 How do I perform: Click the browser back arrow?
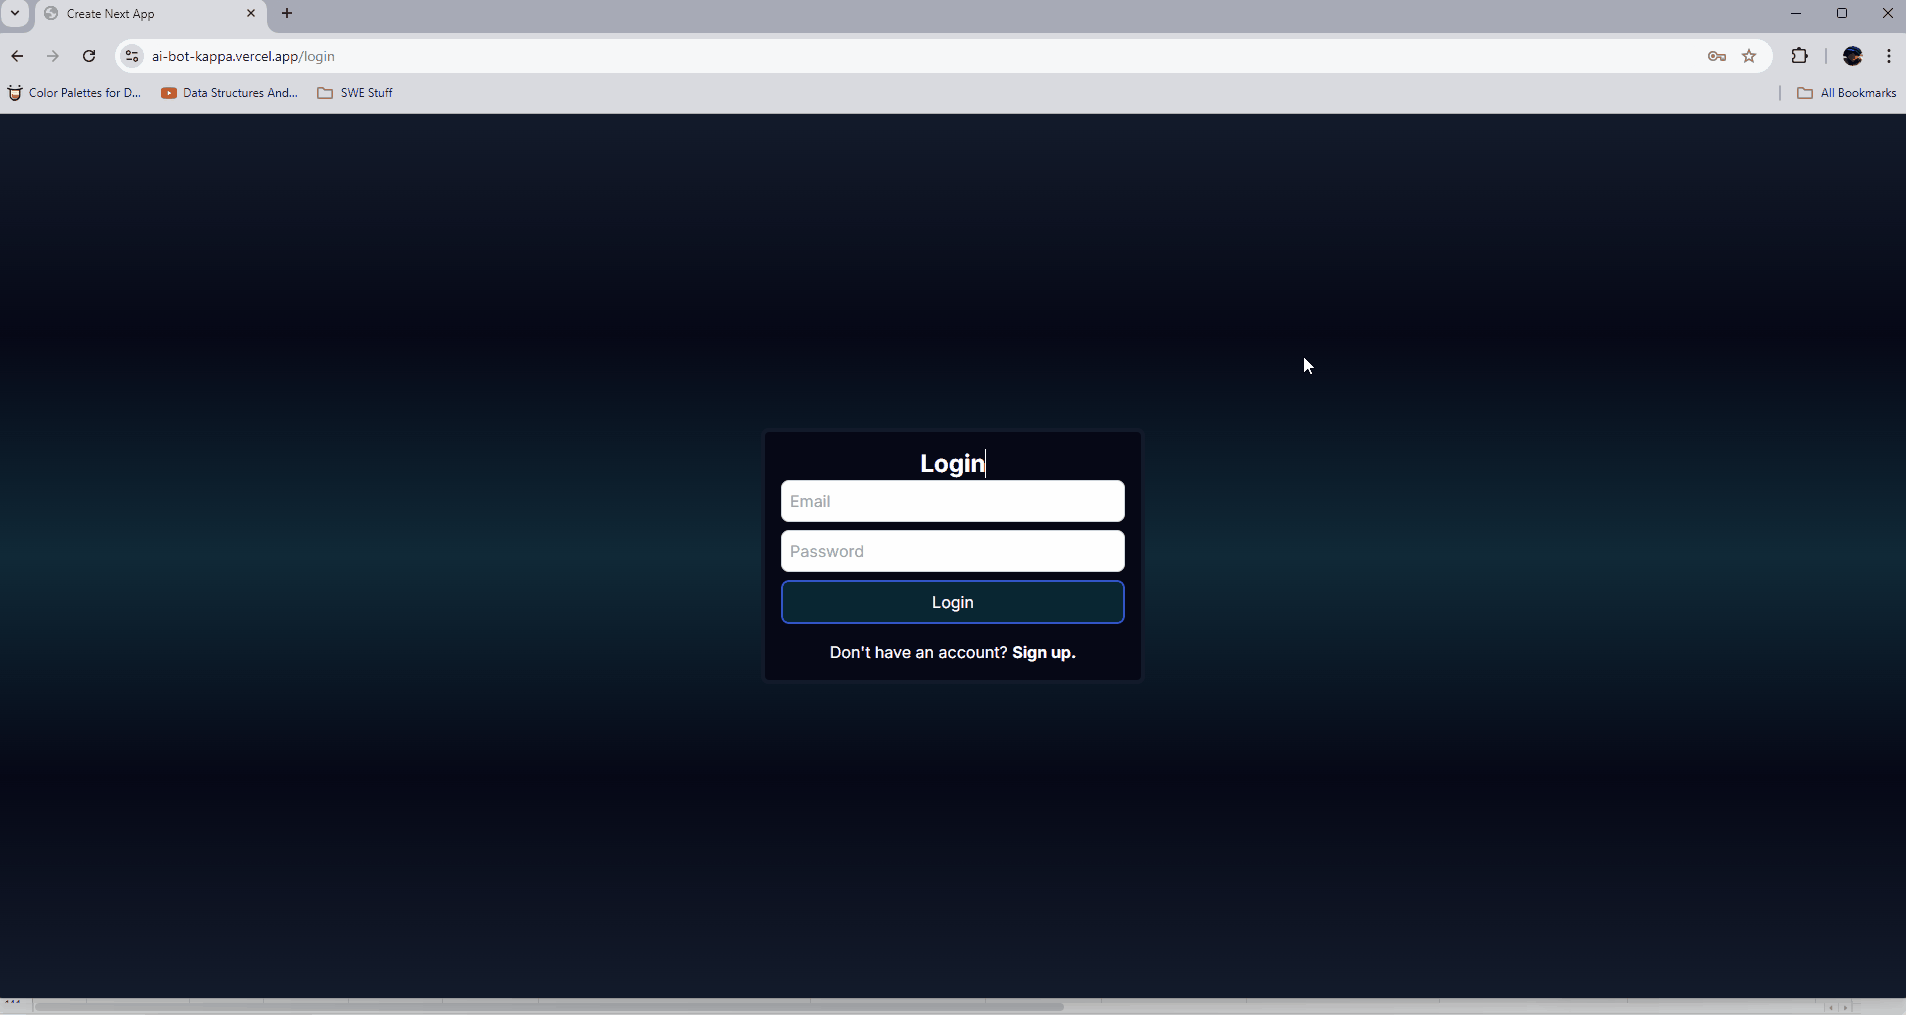pyautogui.click(x=17, y=56)
